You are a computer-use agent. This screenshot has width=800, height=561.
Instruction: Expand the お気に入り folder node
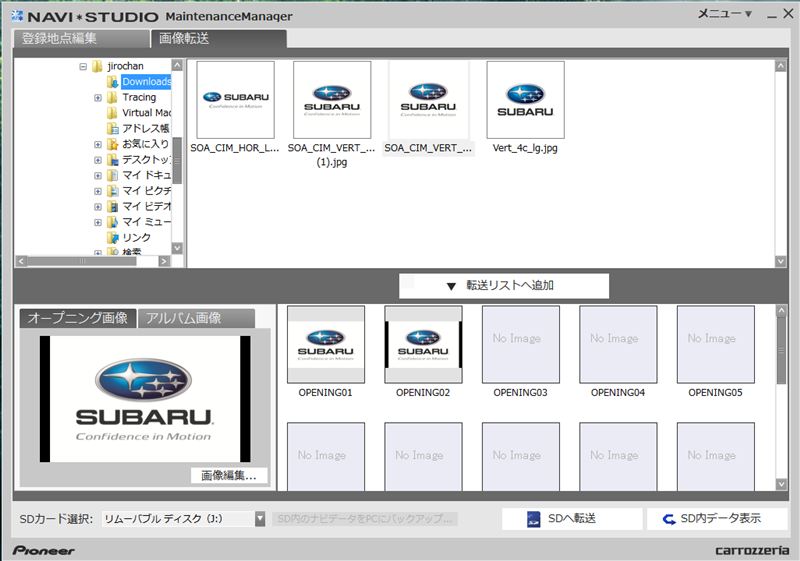click(98, 144)
